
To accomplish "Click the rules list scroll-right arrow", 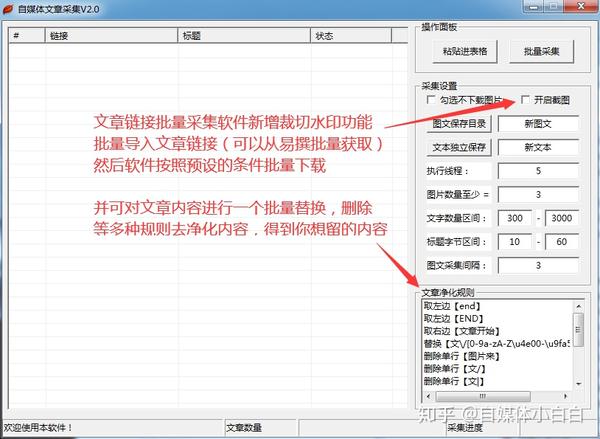I will [x=566, y=396].
